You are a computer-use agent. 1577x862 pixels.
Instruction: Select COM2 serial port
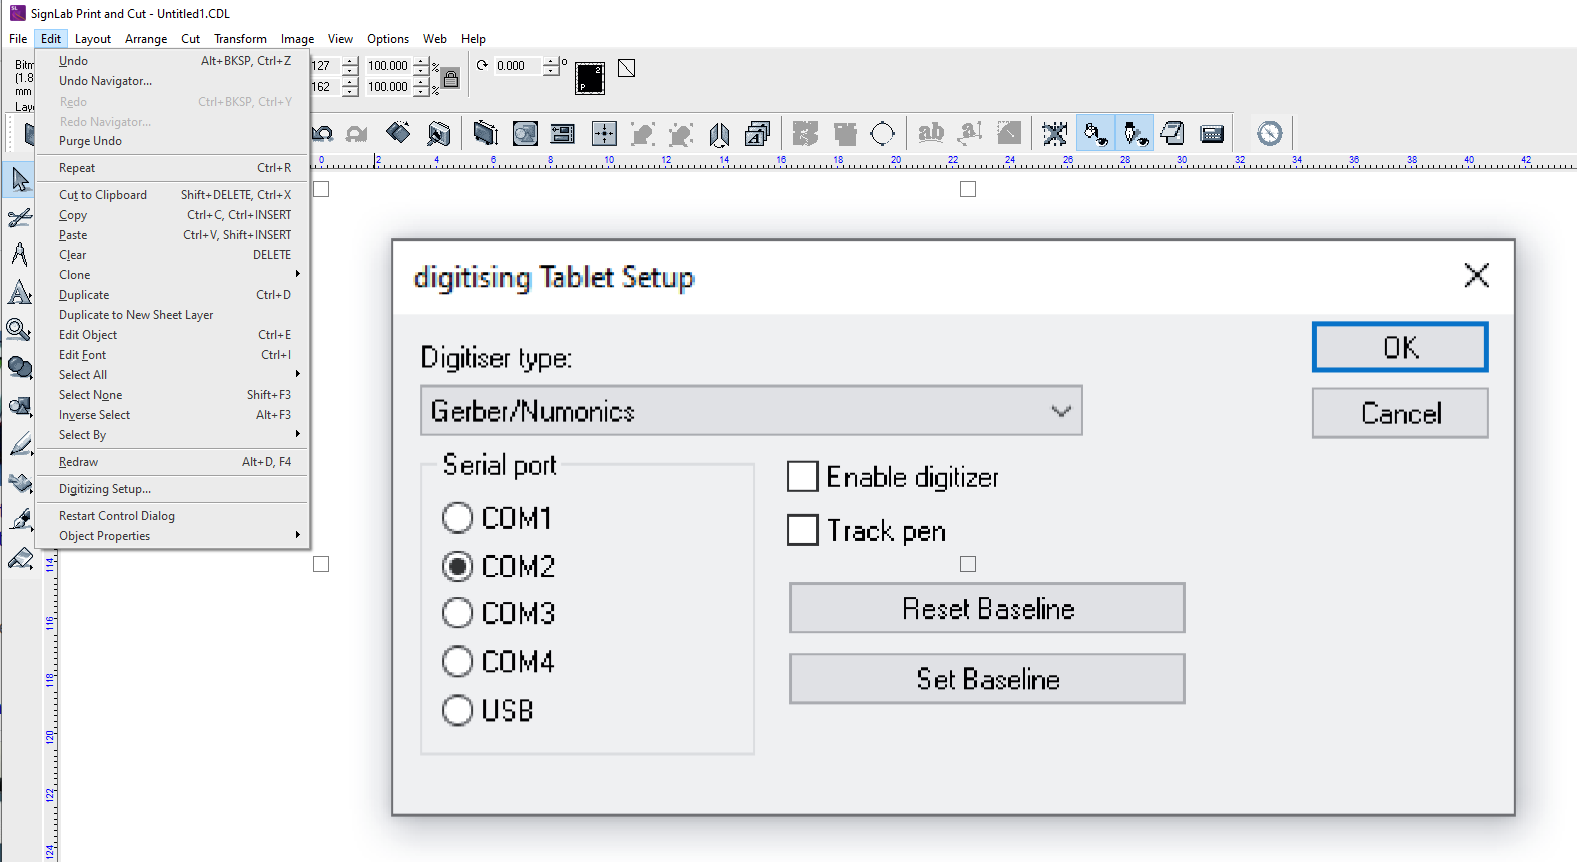(457, 566)
